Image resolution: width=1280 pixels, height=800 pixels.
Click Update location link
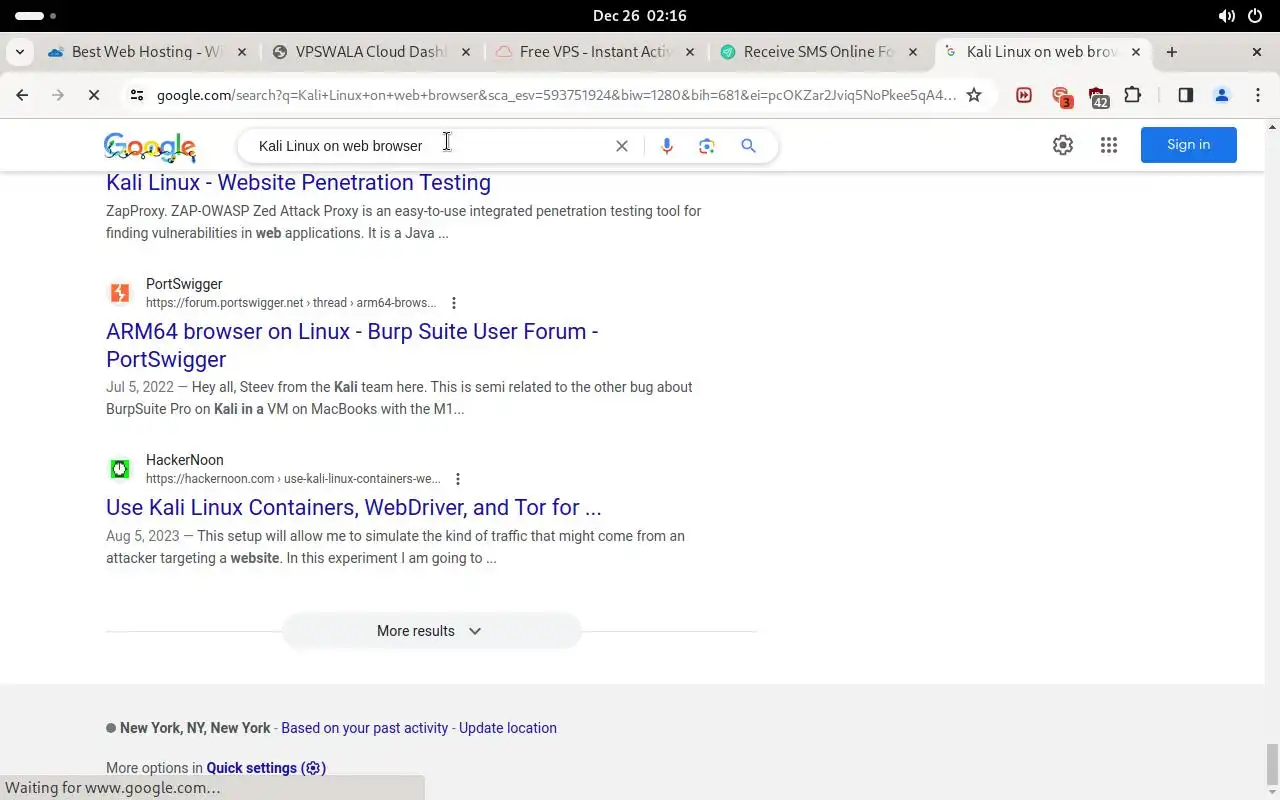[x=508, y=728]
